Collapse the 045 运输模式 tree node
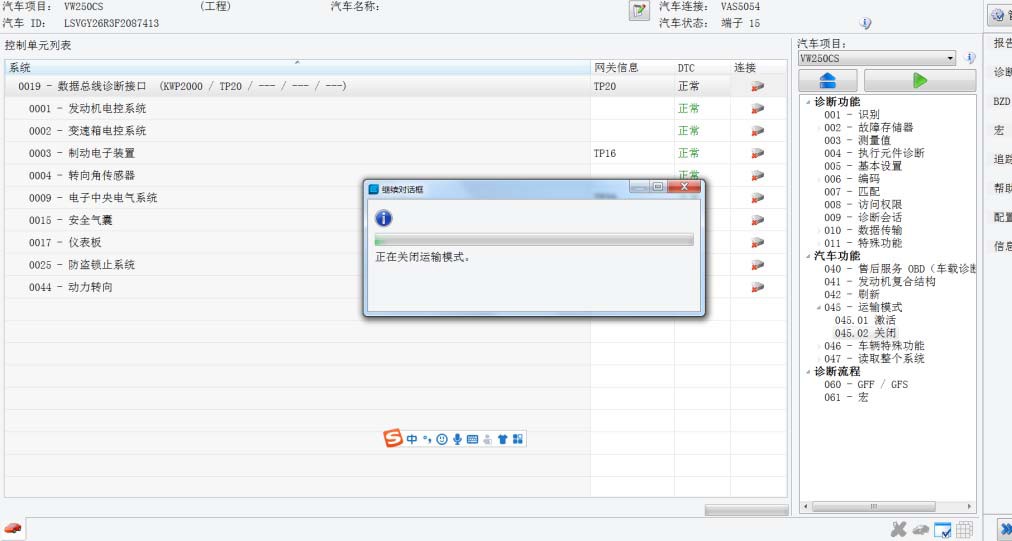1012x541 pixels. (x=818, y=308)
